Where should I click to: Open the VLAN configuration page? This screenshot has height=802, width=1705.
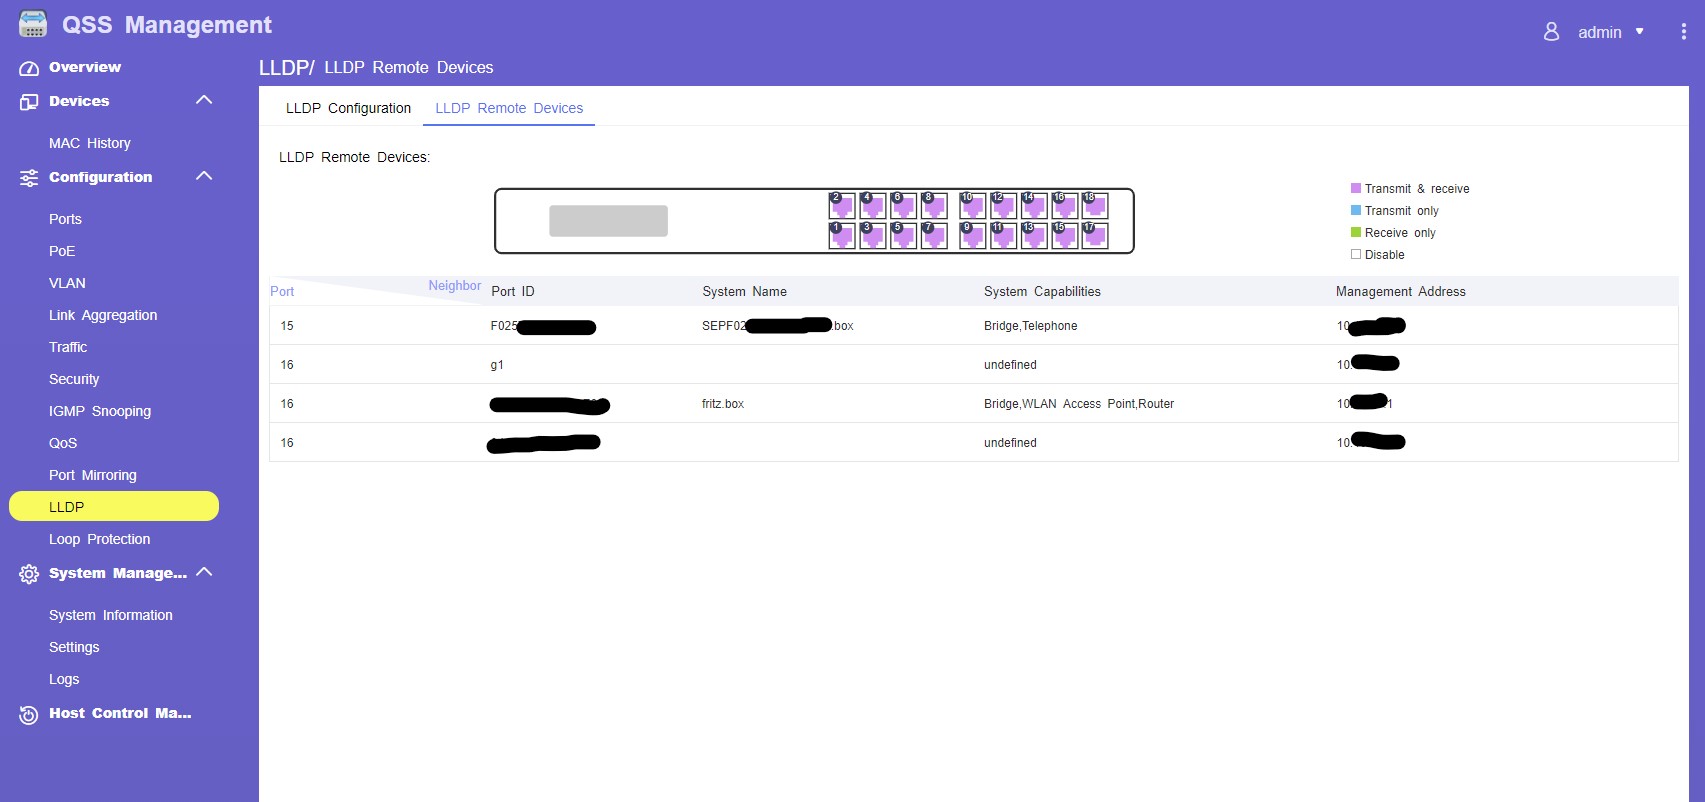coord(67,283)
